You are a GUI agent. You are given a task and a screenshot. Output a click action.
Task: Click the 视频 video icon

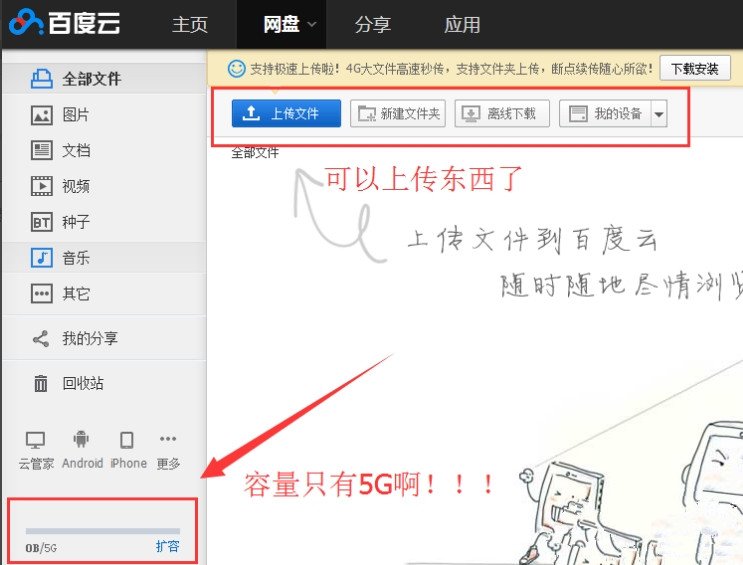[x=42, y=186]
